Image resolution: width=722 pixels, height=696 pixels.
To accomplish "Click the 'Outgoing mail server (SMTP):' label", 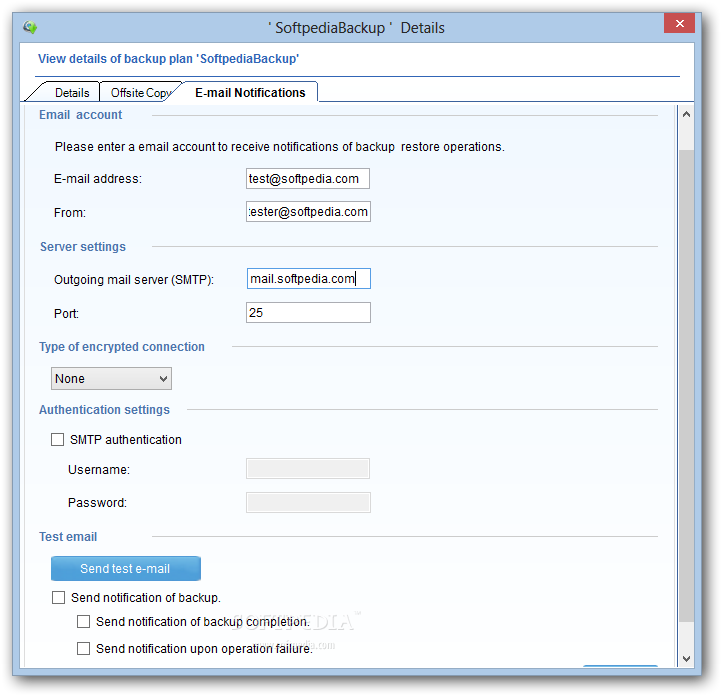I will point(134,279).
